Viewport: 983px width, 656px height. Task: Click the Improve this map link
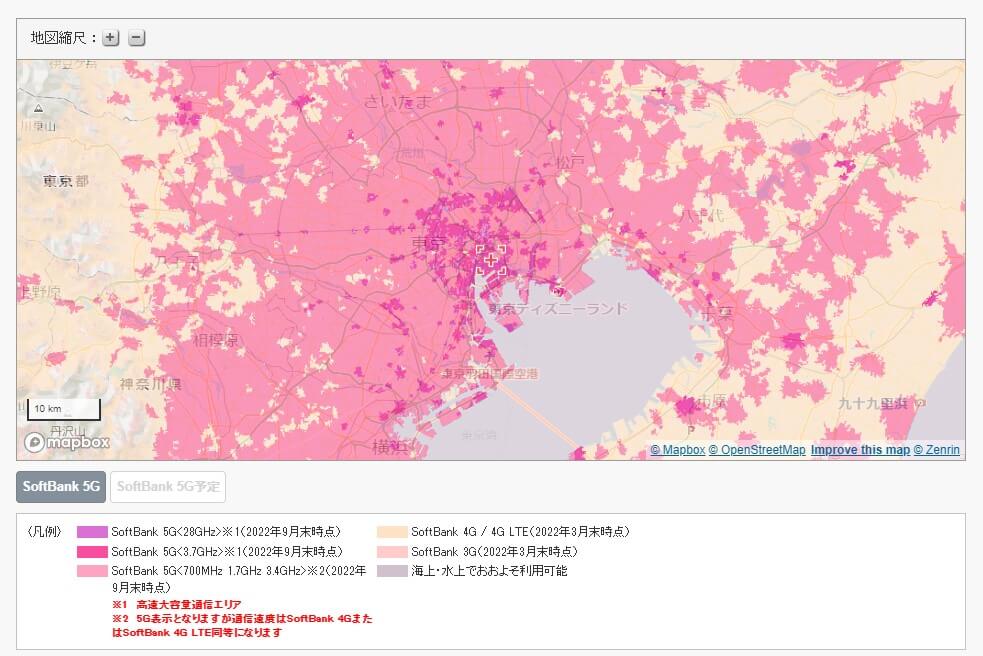[860, 450]
